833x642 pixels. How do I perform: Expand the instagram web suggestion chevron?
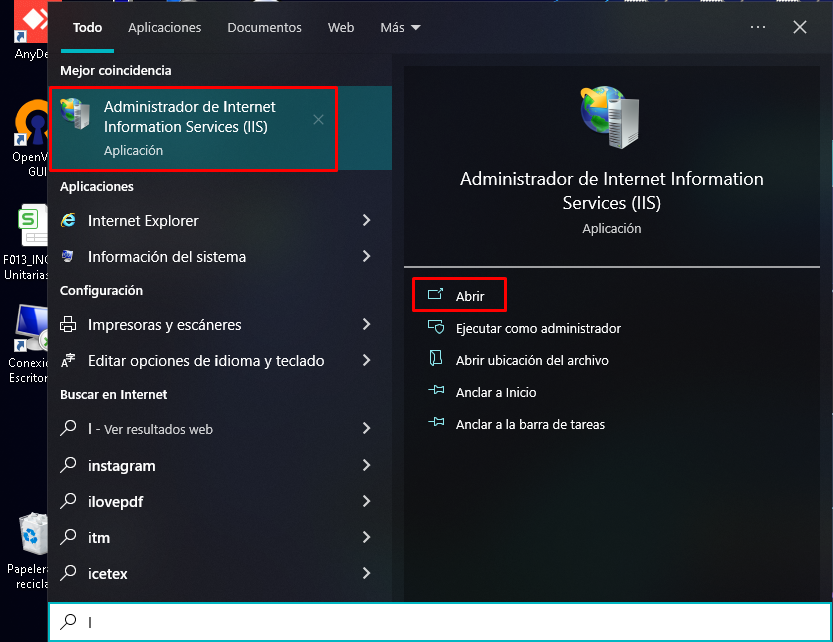point(366,466)
